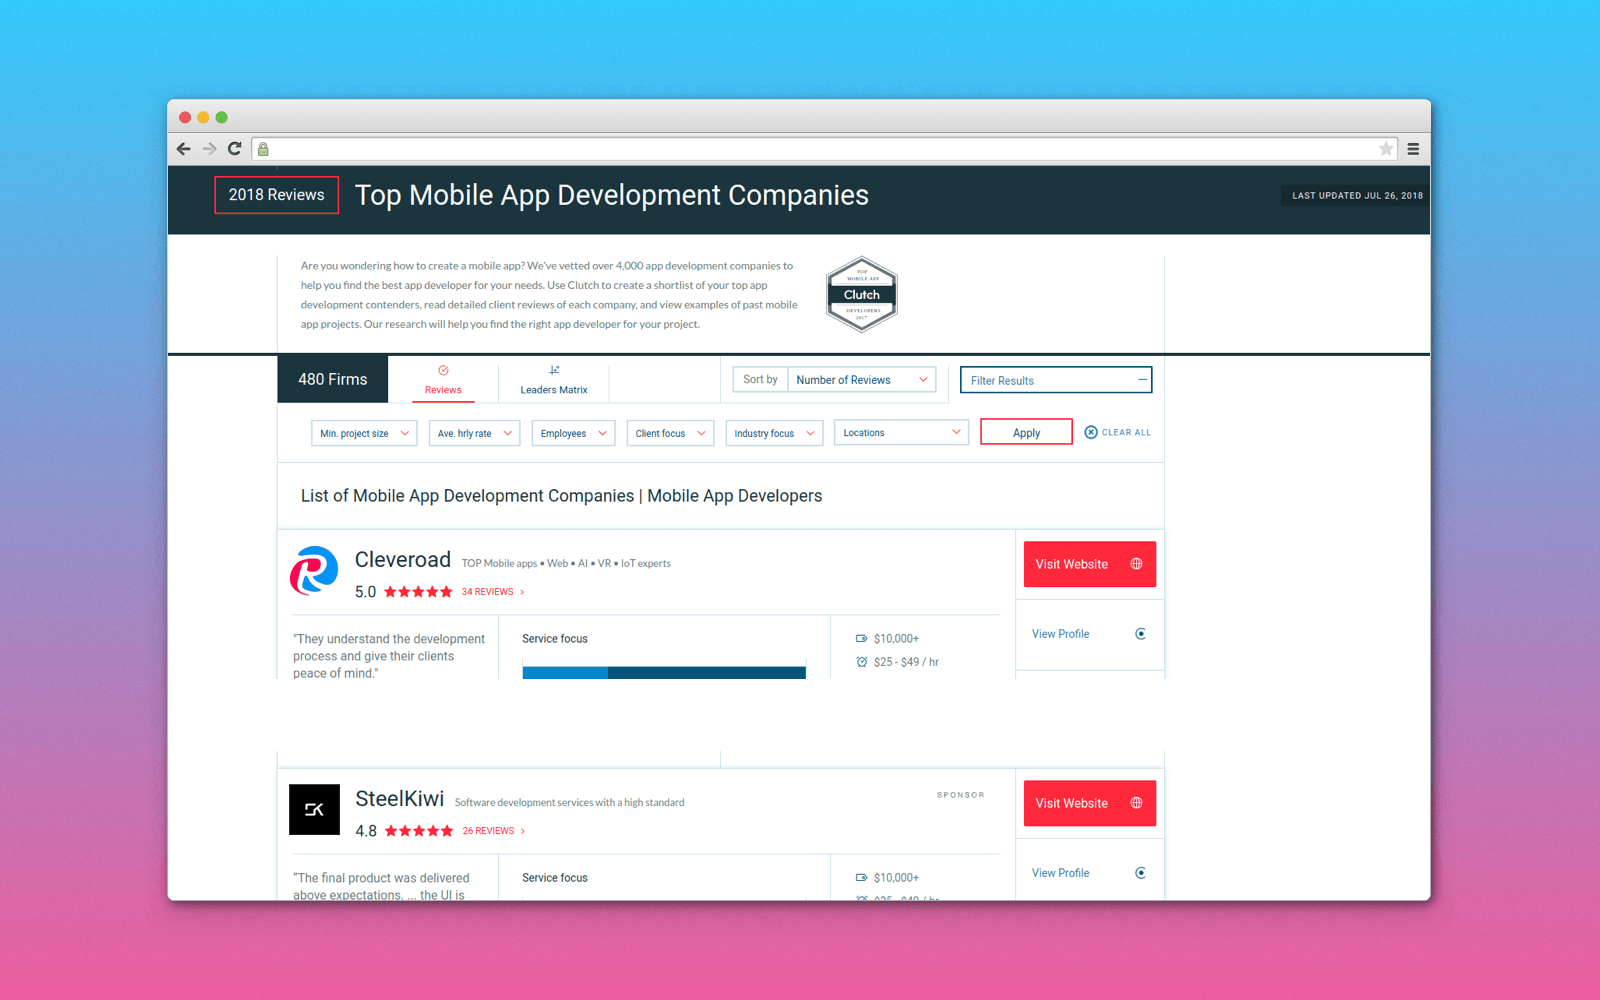Open the Client focus dropdown
This screenshot has height=1000, width=1600.
click(x=670, y=433)
